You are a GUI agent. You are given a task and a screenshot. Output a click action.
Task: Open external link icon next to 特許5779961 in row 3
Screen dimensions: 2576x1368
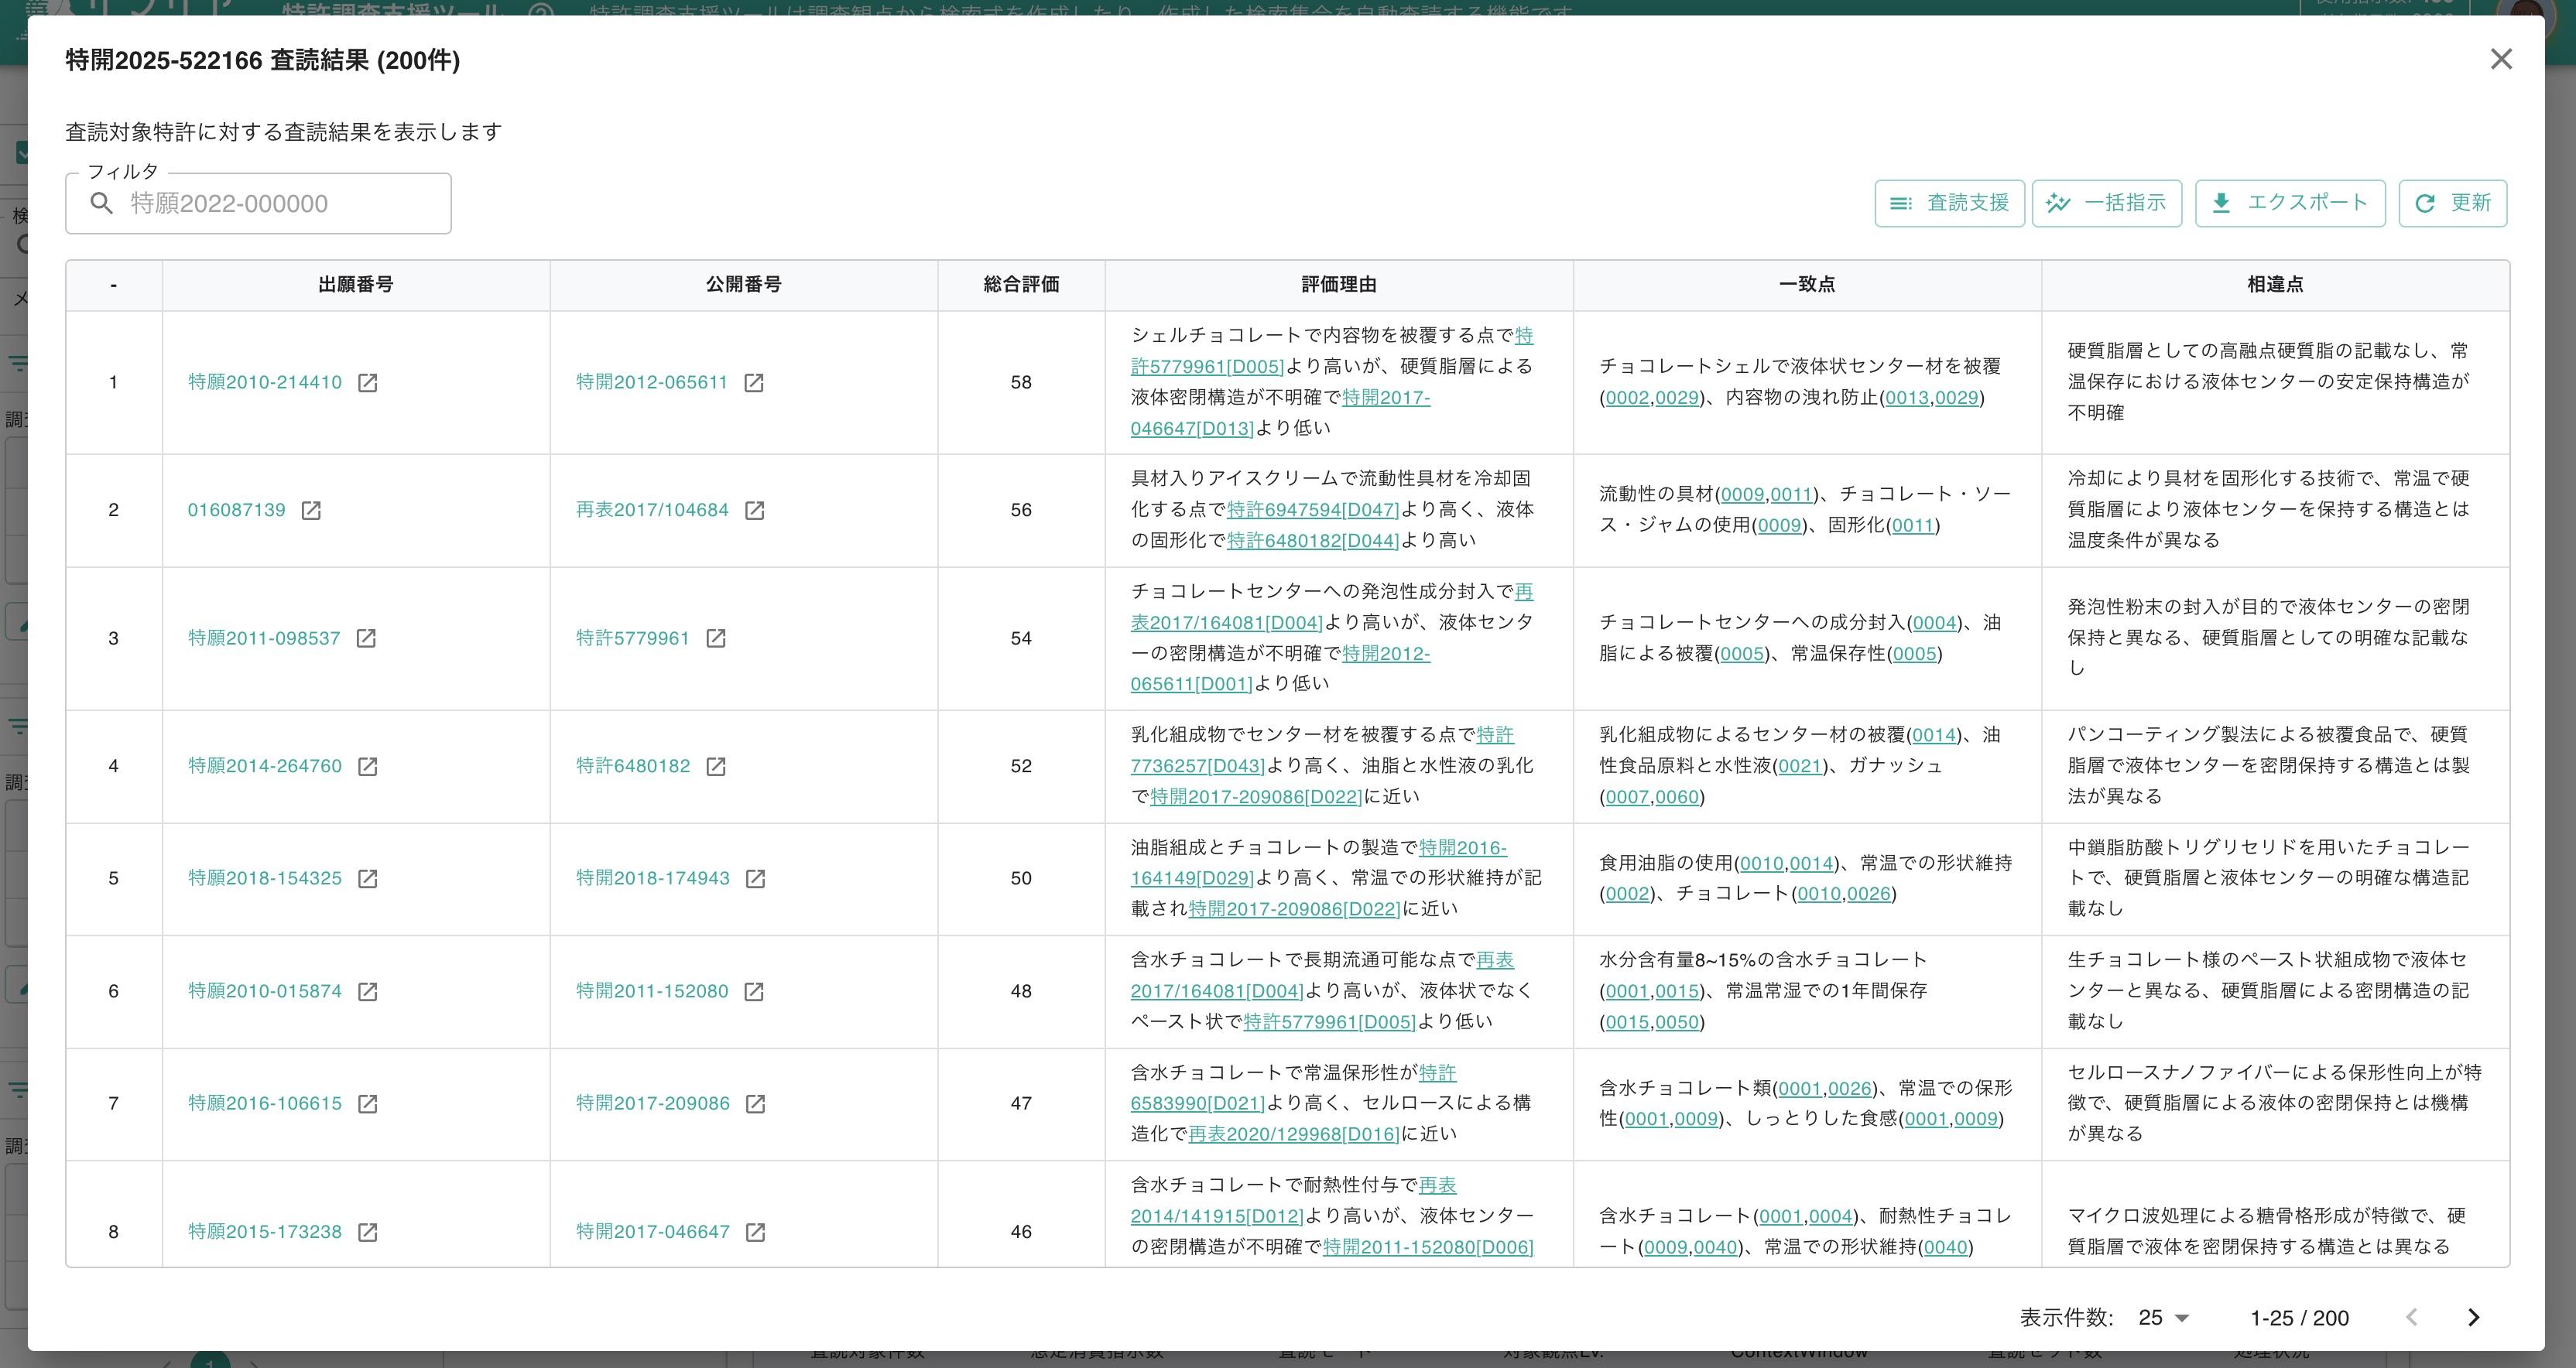pos(716,638)
